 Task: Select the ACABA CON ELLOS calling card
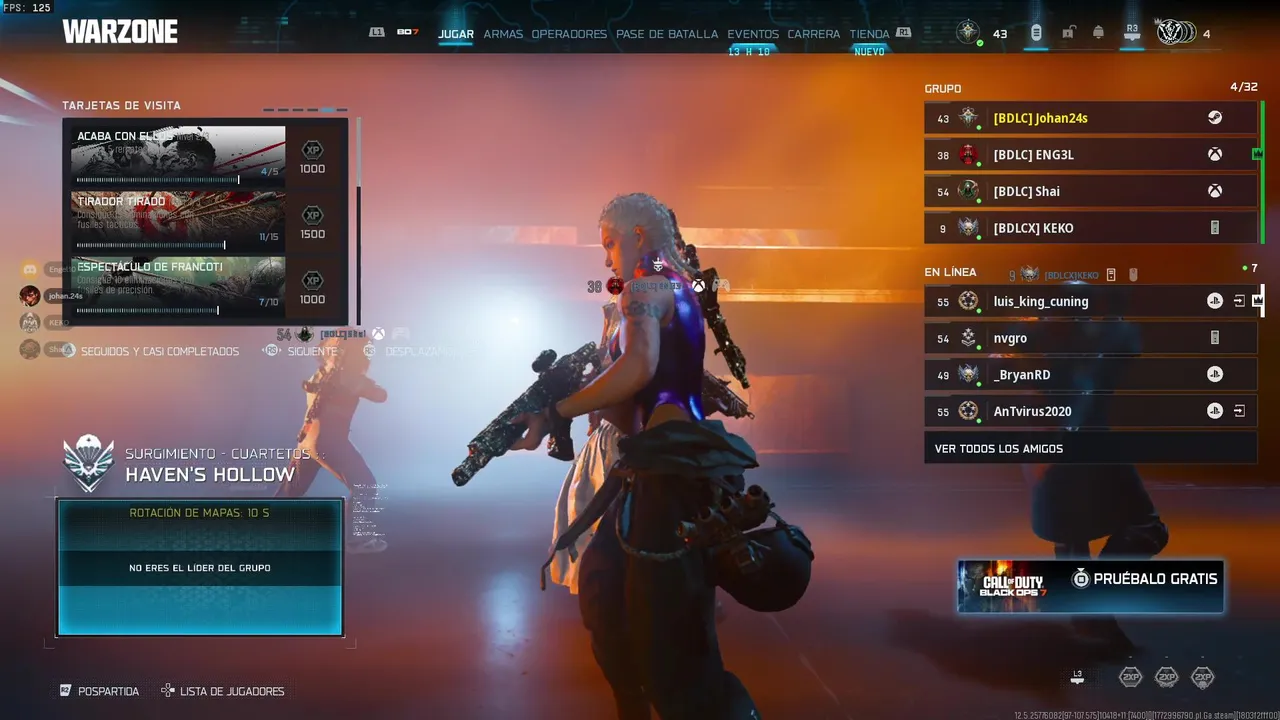pyautogui.click(x=178, y=154)
